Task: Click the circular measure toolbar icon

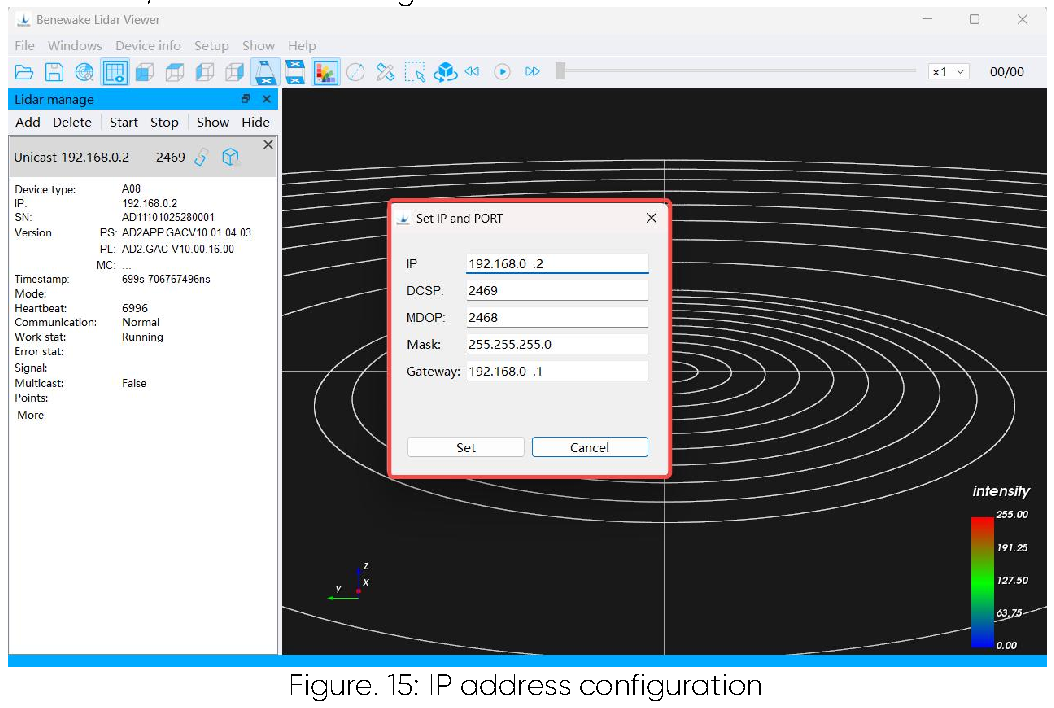Action: tap(355, 72)
